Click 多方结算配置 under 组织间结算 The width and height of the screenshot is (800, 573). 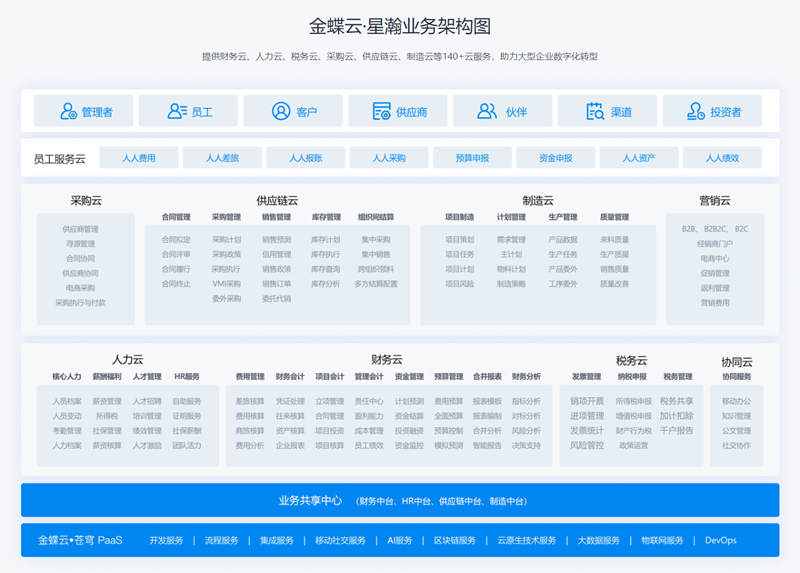point(376,284)
